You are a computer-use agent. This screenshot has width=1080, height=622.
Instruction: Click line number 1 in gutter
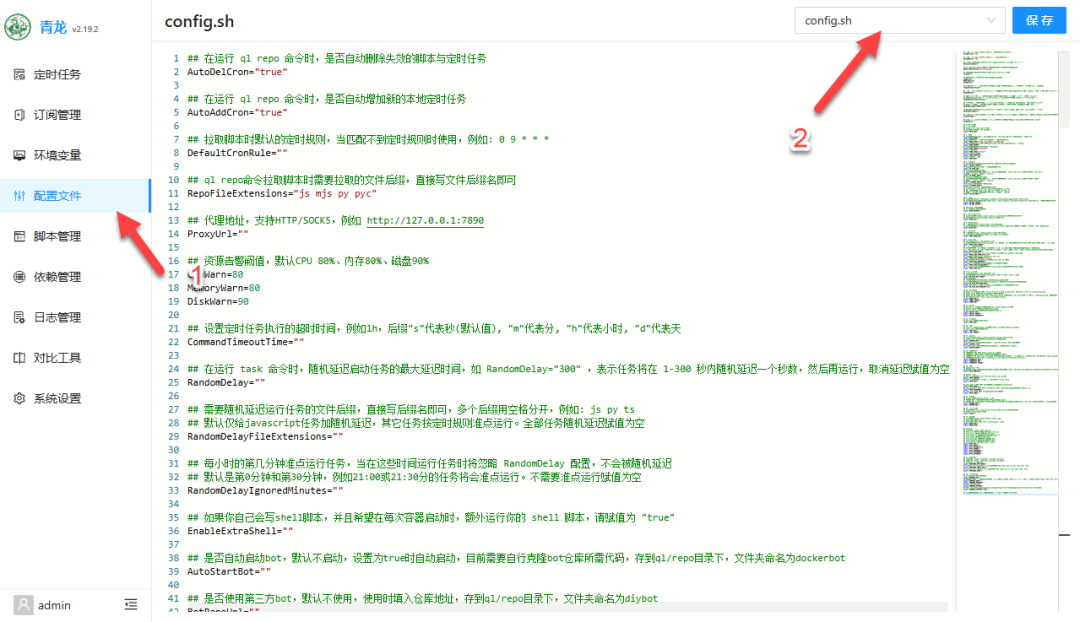click(x=176, y=59)
